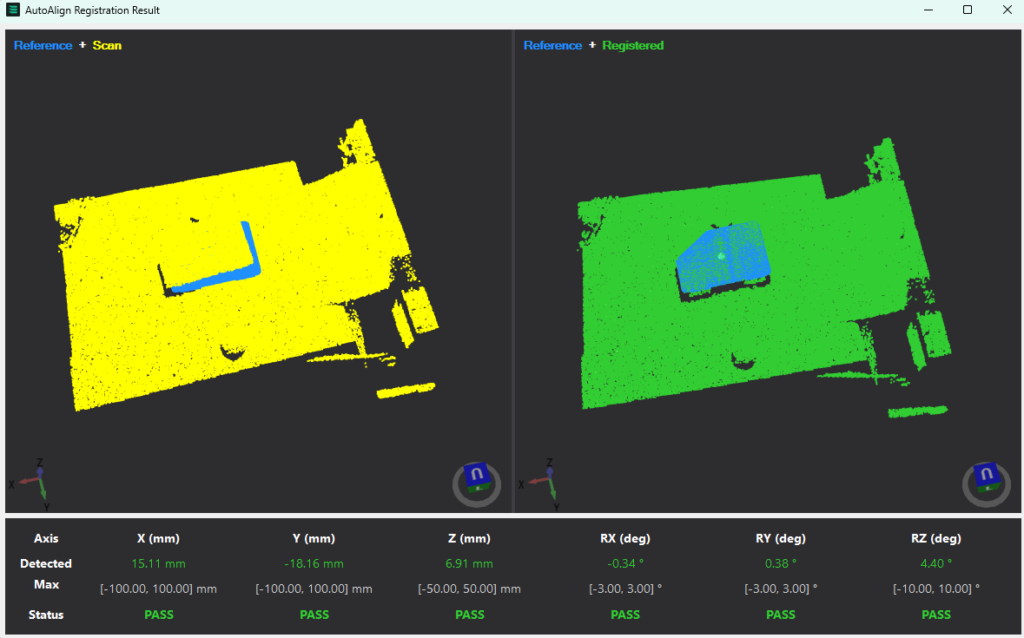
Task: Select the X axis on the left orientation gizmo
Action: [x=24, y=482]
